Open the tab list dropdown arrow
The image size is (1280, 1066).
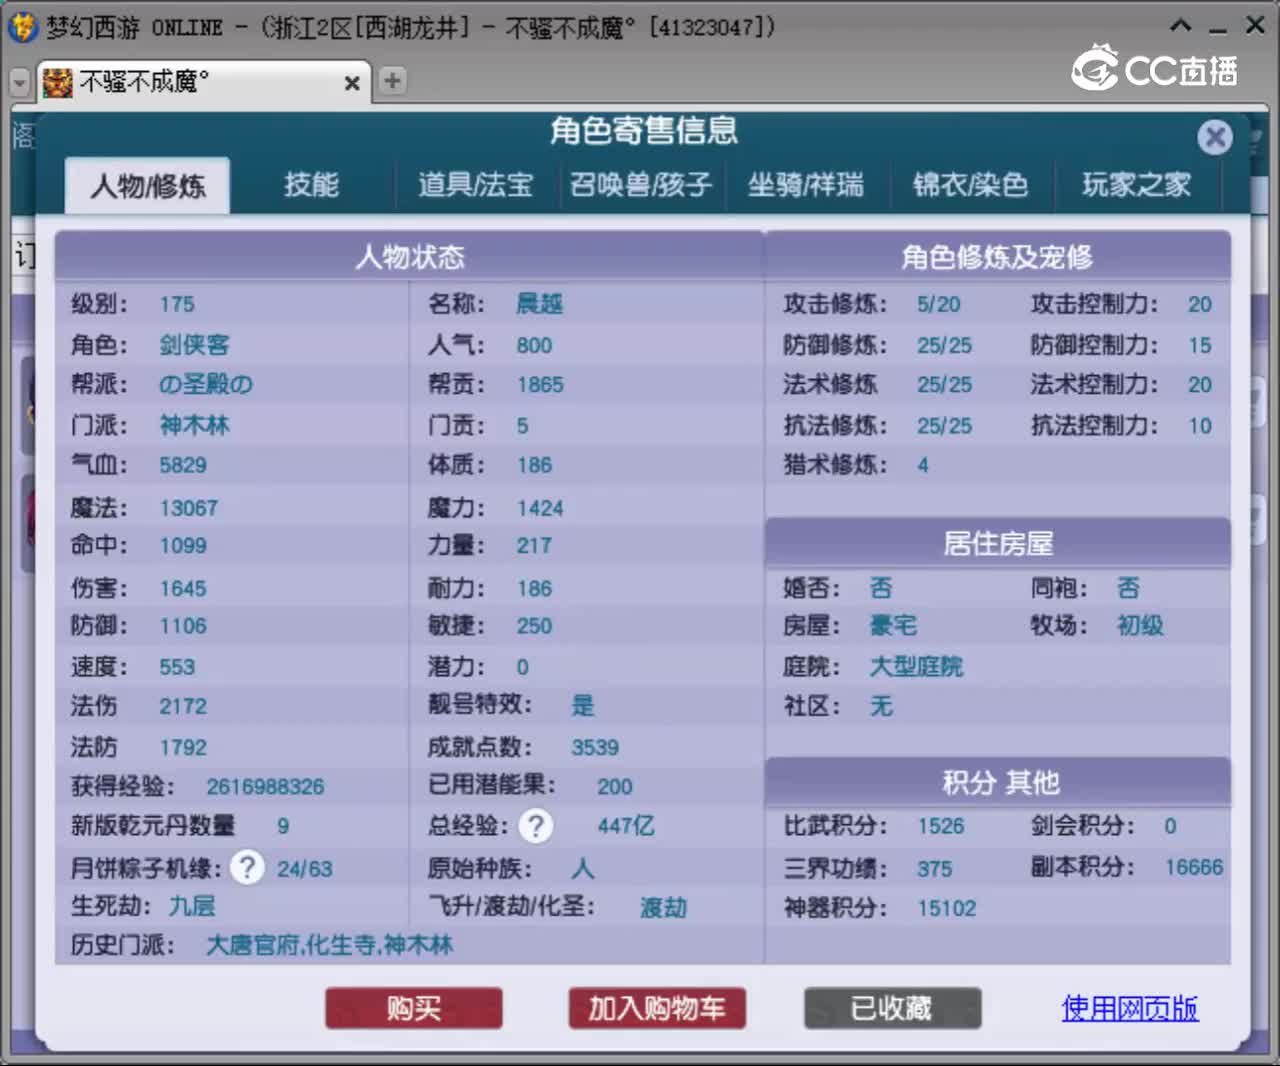pos(19,83)
